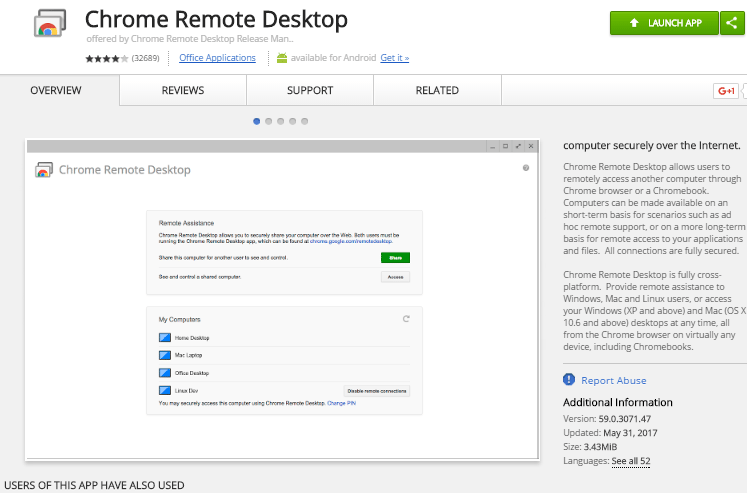Switch to the RELATED tab
The width and height of the screenshot is (747, 493).
pyautogui.click(x=437, y=90)
